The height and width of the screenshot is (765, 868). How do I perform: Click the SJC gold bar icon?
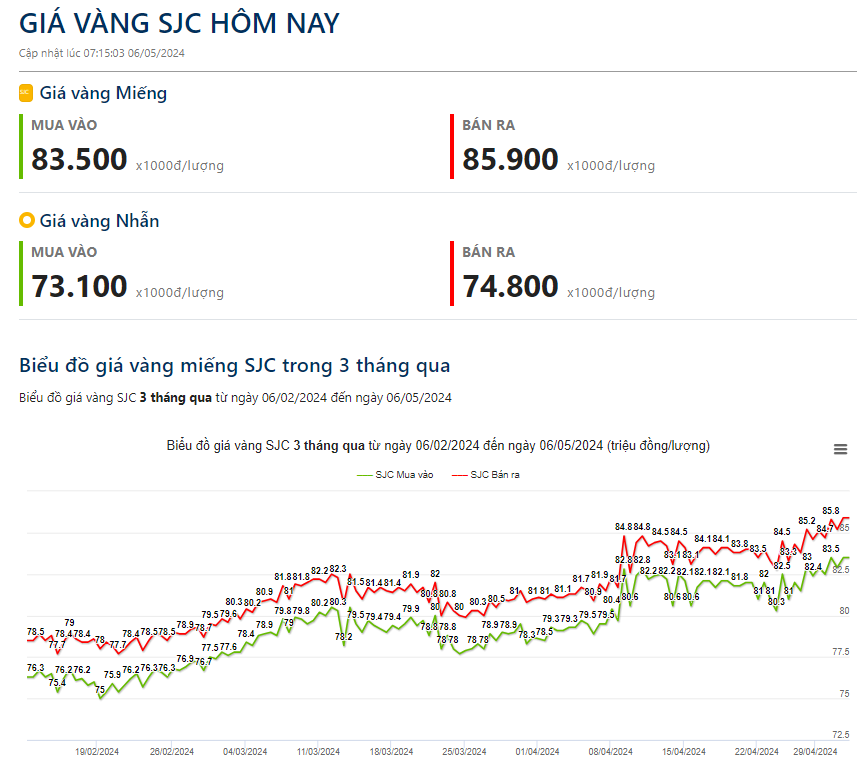click(26, 93)
